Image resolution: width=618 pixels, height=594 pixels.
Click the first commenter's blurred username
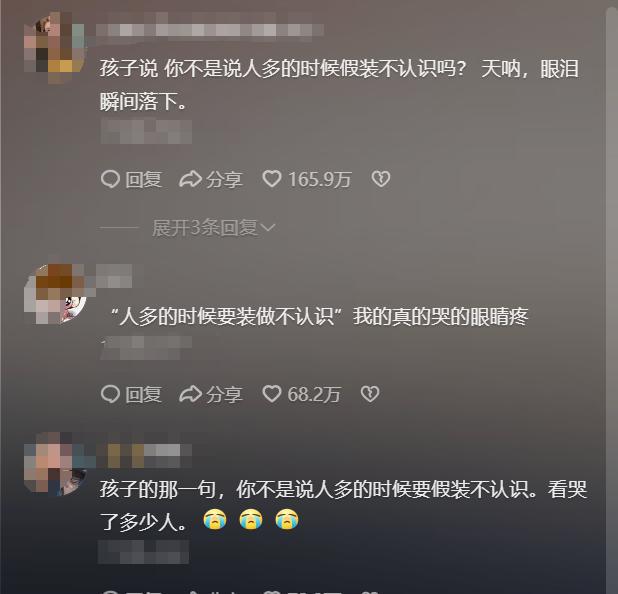pyautogui.click(x=210, y=30)
